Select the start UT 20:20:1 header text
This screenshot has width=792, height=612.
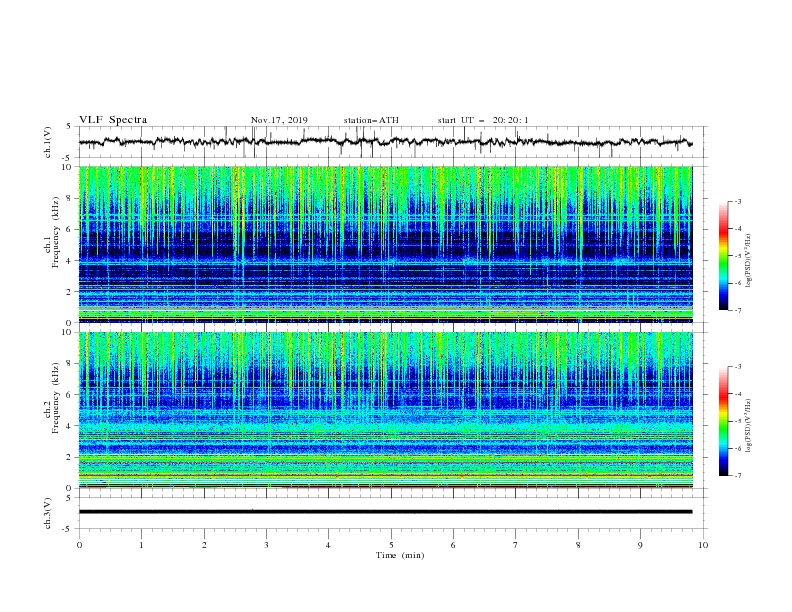[483, 120]
